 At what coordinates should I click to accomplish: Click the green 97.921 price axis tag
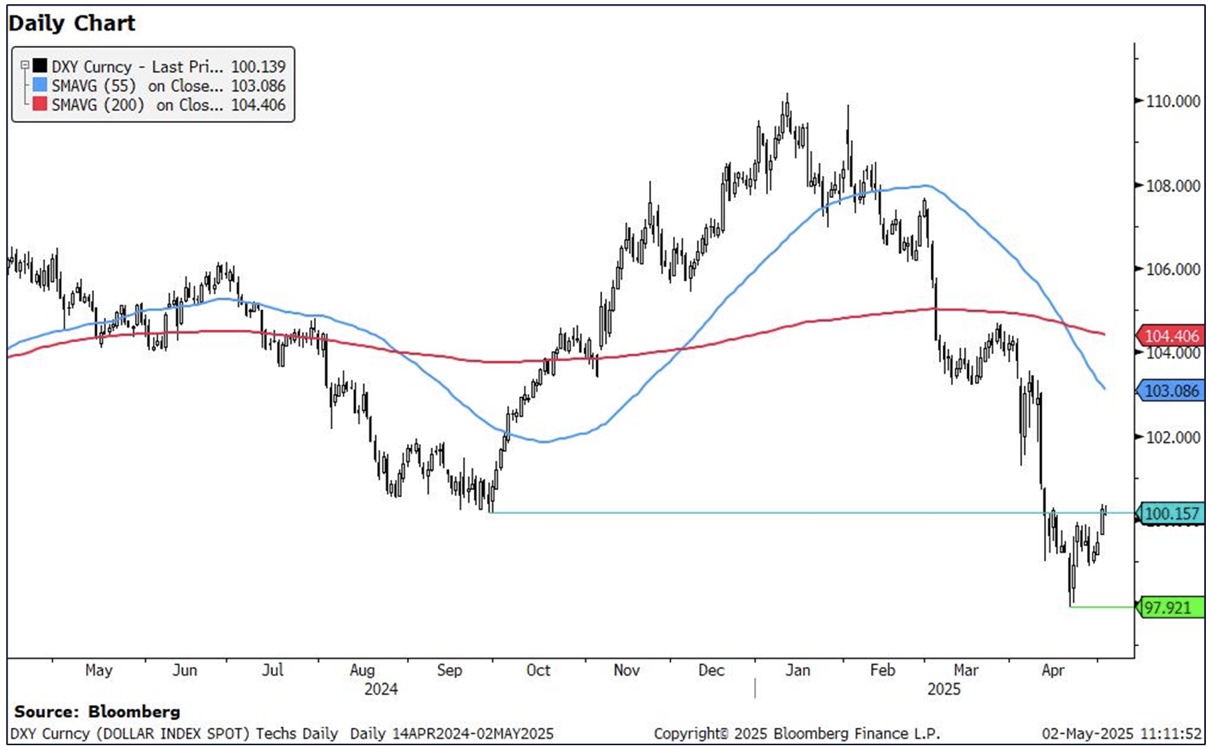tap(1171, 606)
